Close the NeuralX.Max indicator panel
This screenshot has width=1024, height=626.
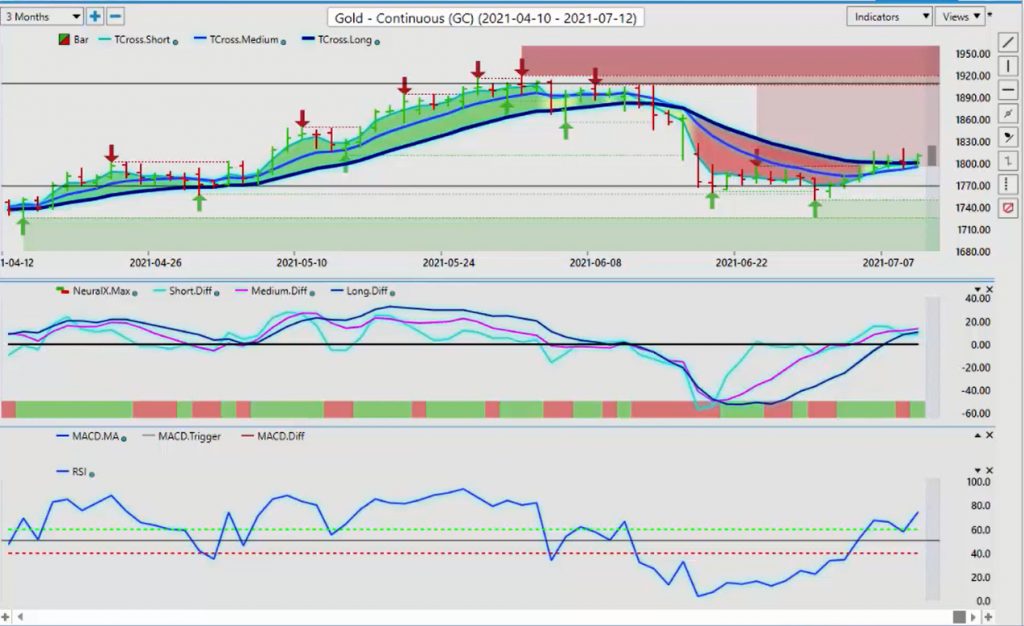[x=989, y=289]
